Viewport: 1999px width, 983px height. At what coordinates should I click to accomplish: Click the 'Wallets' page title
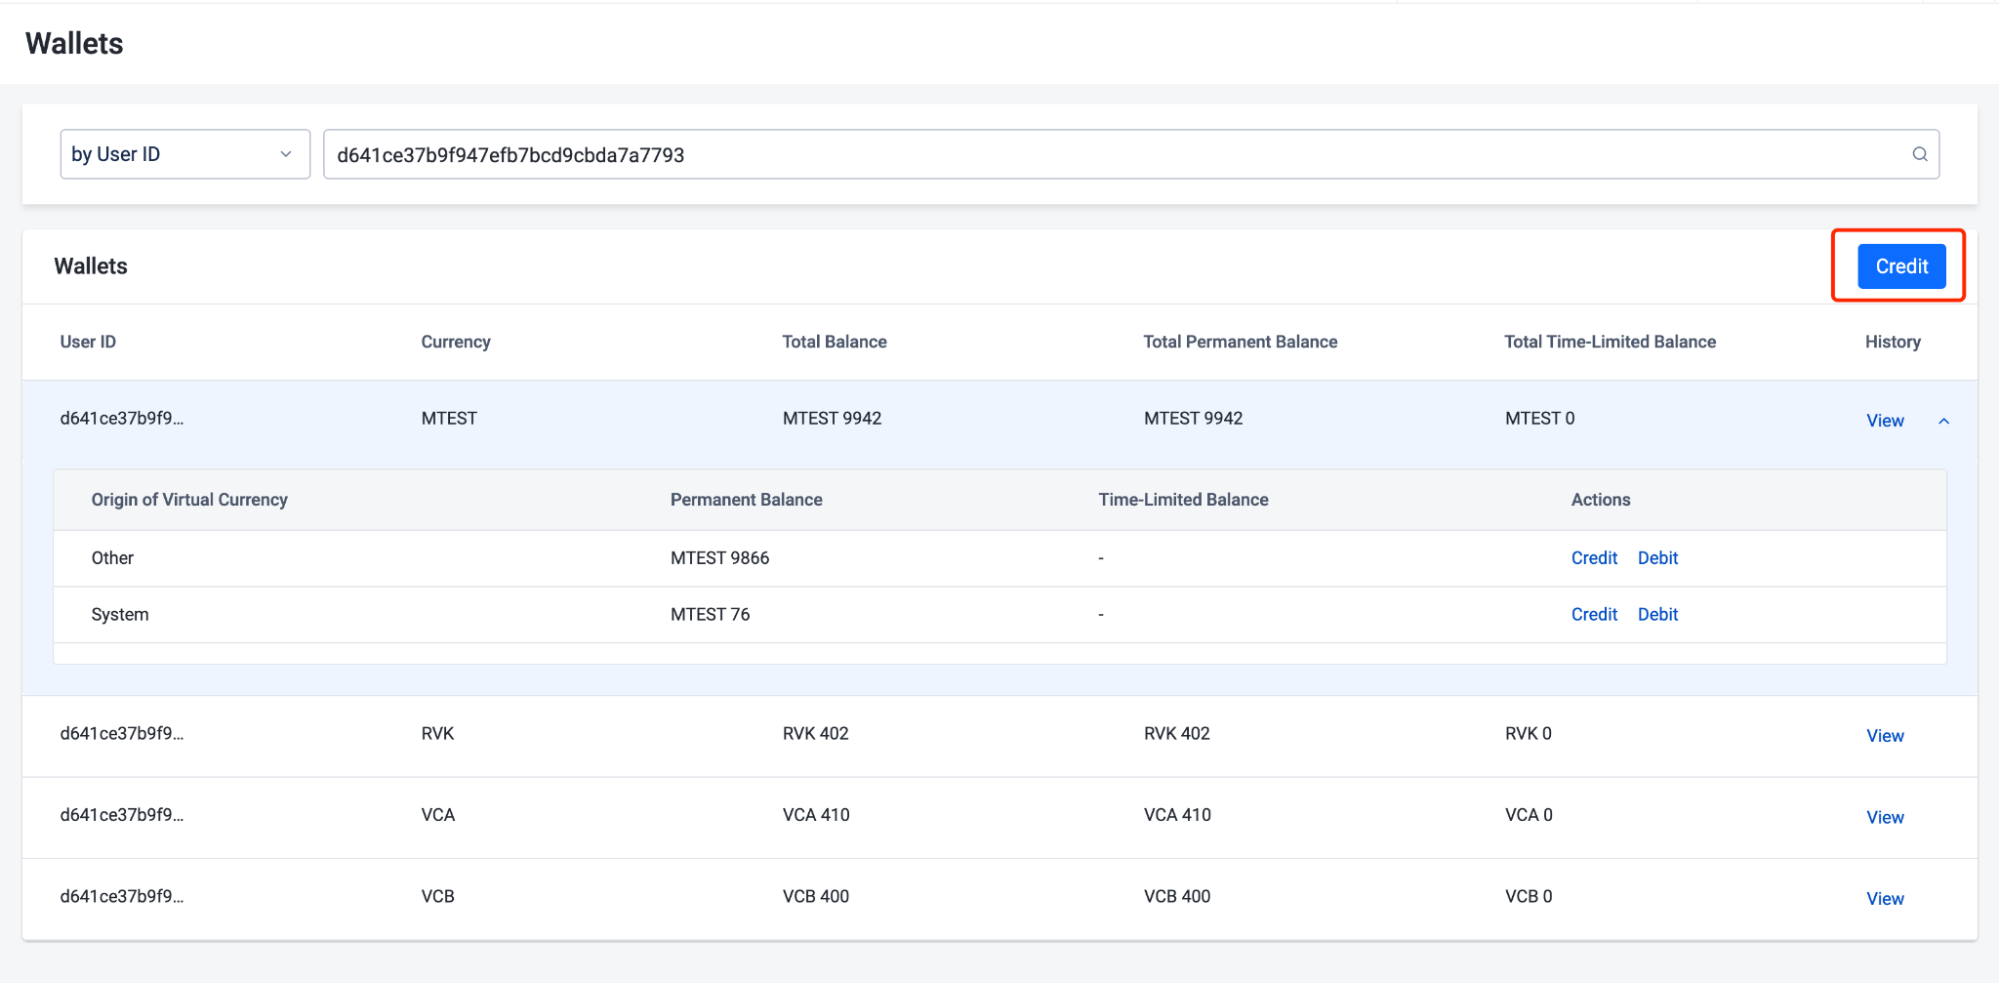[x=74, y=43]
